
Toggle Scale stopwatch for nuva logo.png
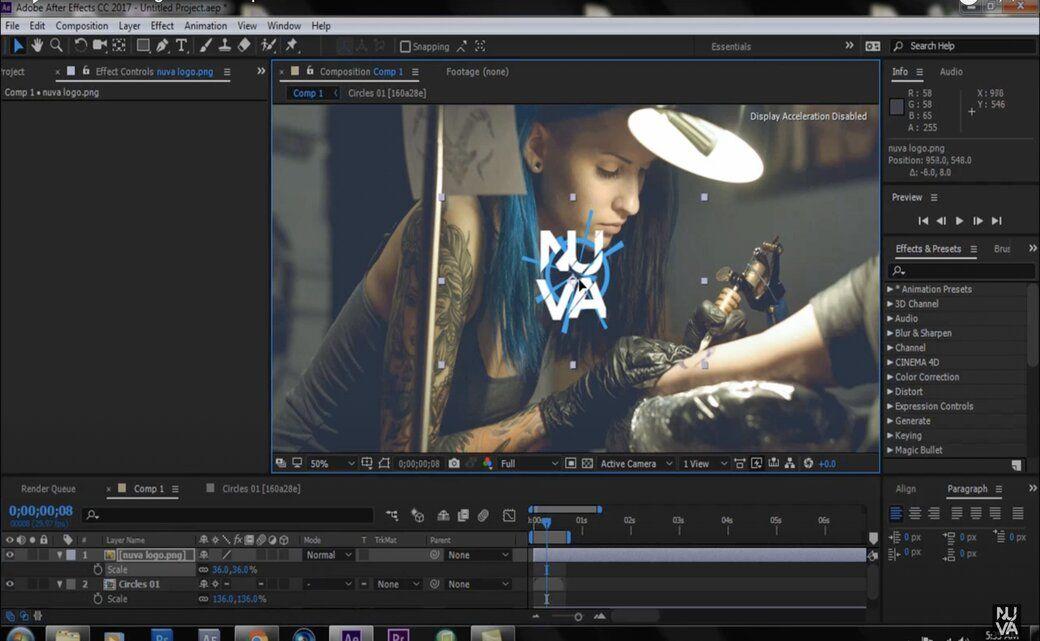click(x=98, y=569)
